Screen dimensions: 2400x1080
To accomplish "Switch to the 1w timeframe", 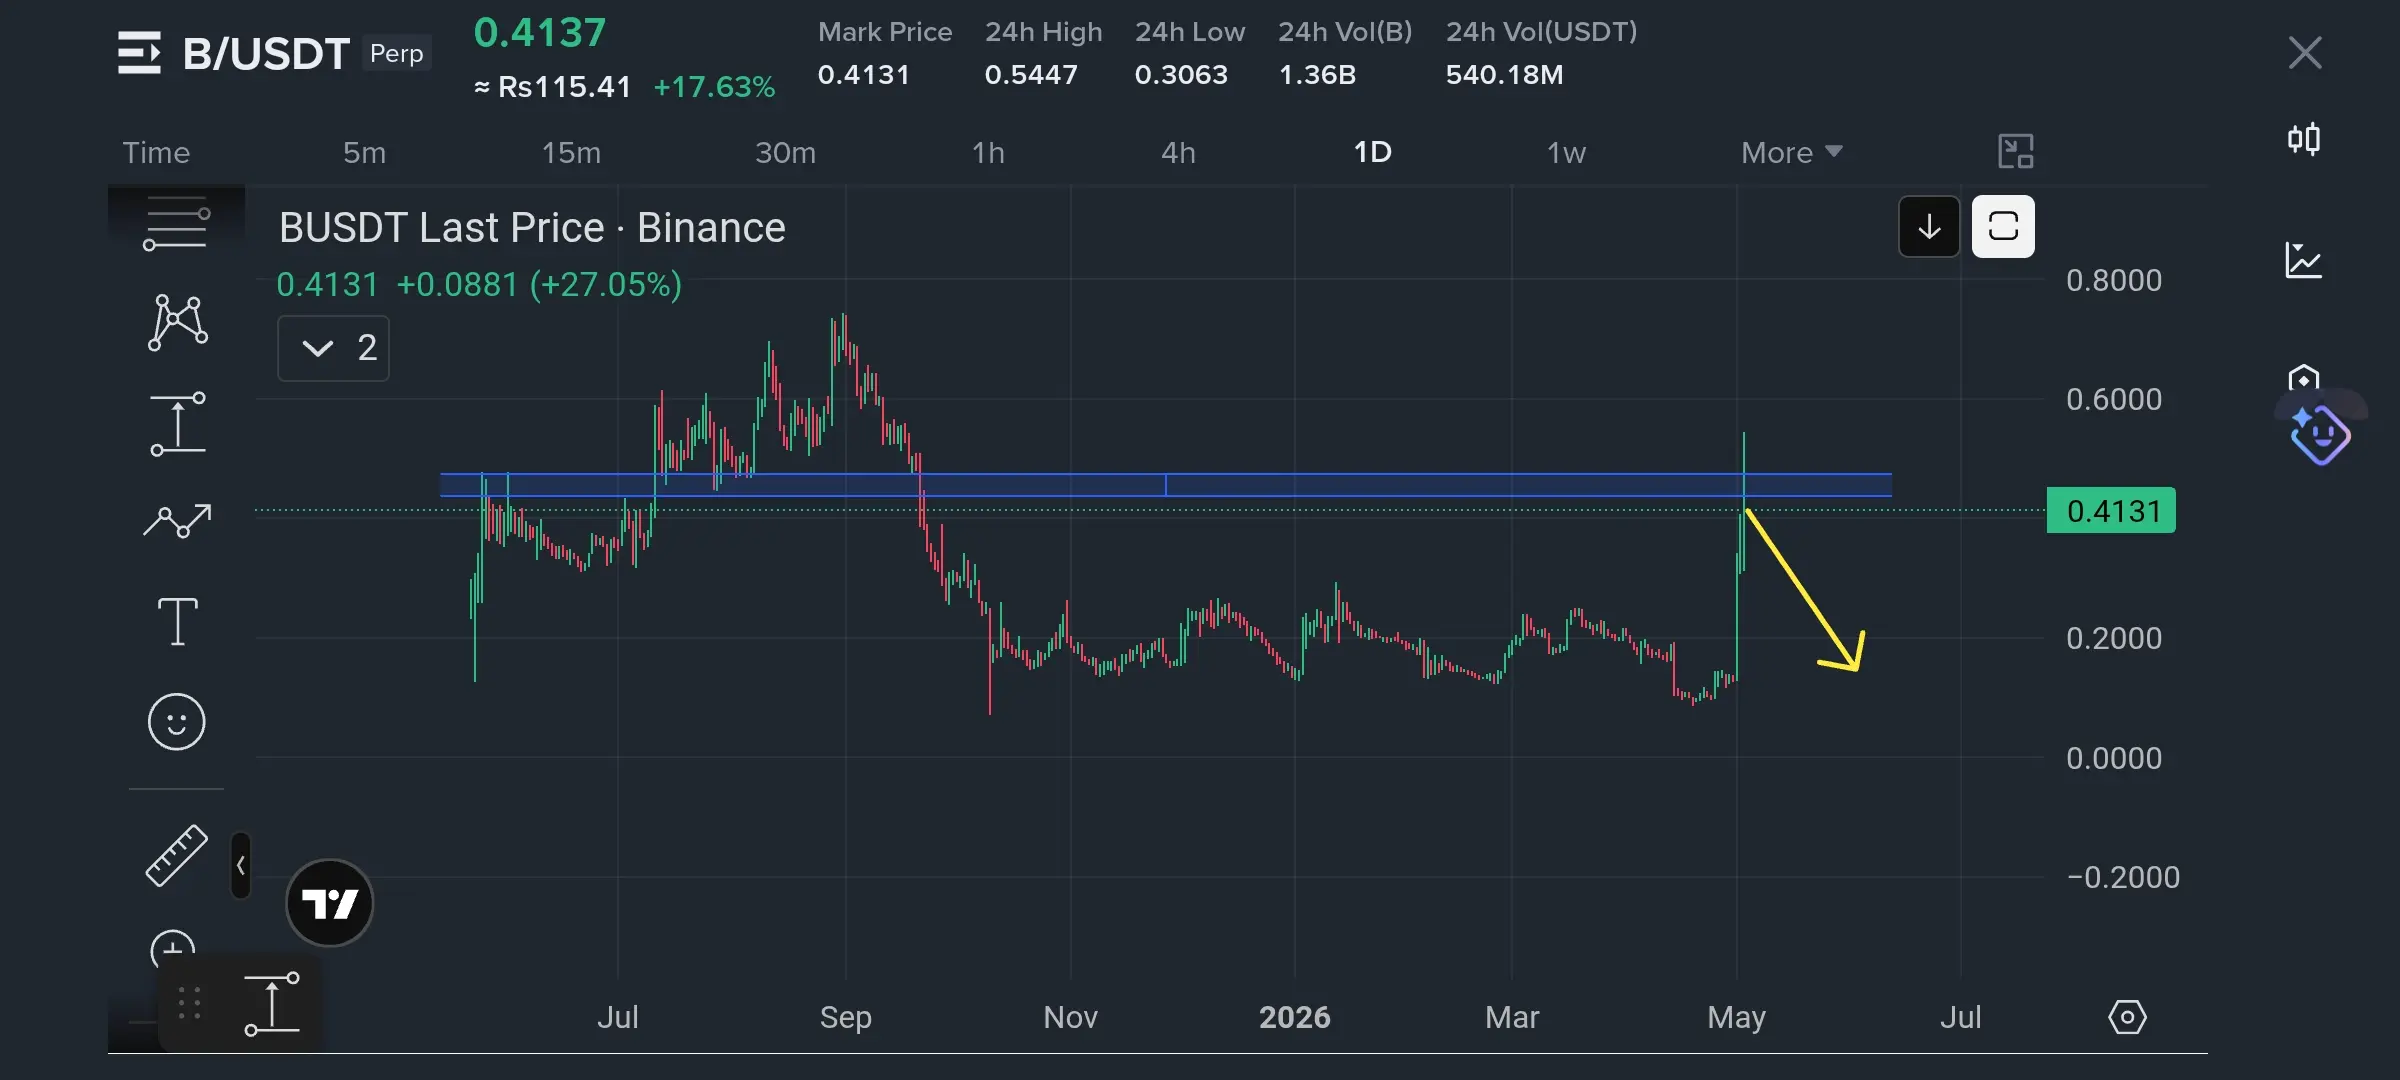I will [1566, 152].
